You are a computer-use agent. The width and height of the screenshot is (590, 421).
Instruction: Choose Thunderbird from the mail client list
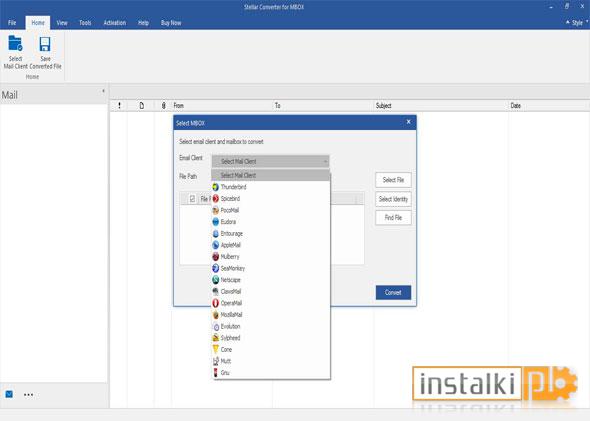click(x=271, y=187)
